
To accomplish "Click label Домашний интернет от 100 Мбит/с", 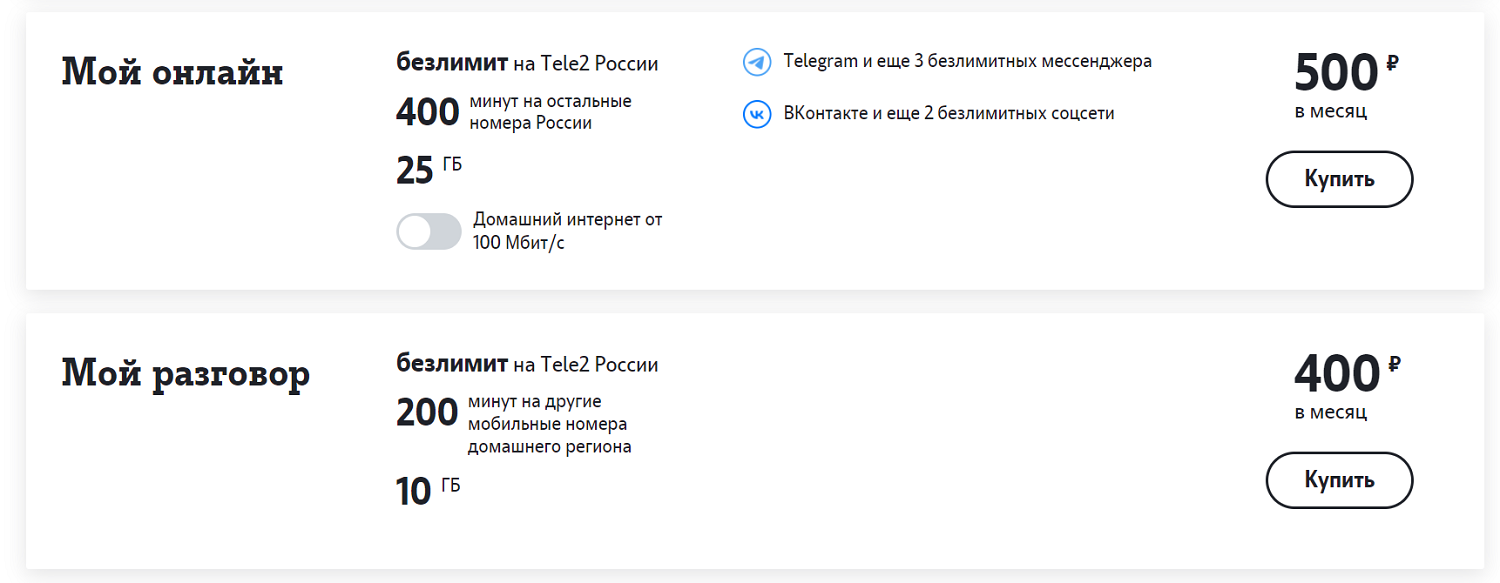I will coord(567,230).
